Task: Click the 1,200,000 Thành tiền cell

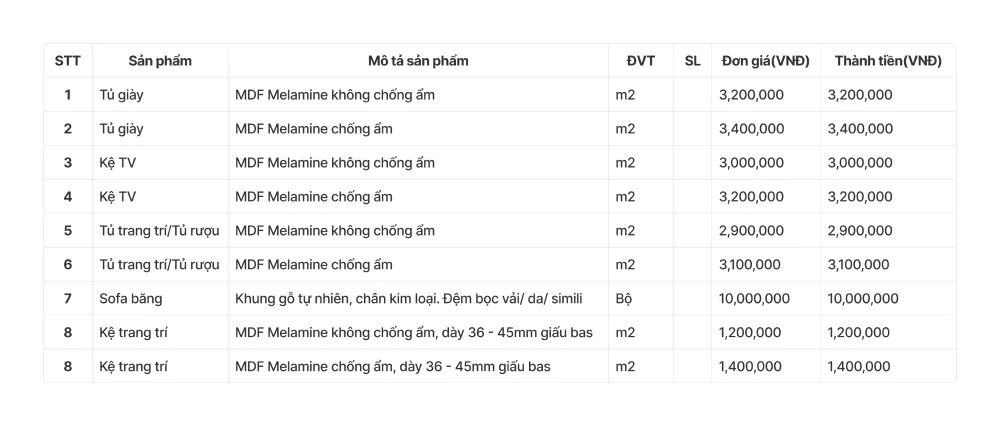Action: pyautogui.click(x=860, y=332)
